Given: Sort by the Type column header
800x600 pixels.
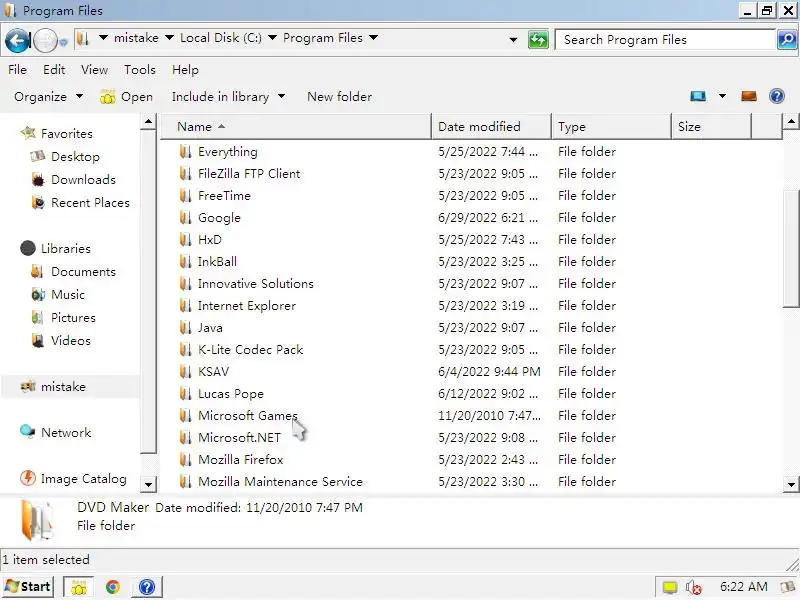Looking at the screenshot, I should click(611, 127).
